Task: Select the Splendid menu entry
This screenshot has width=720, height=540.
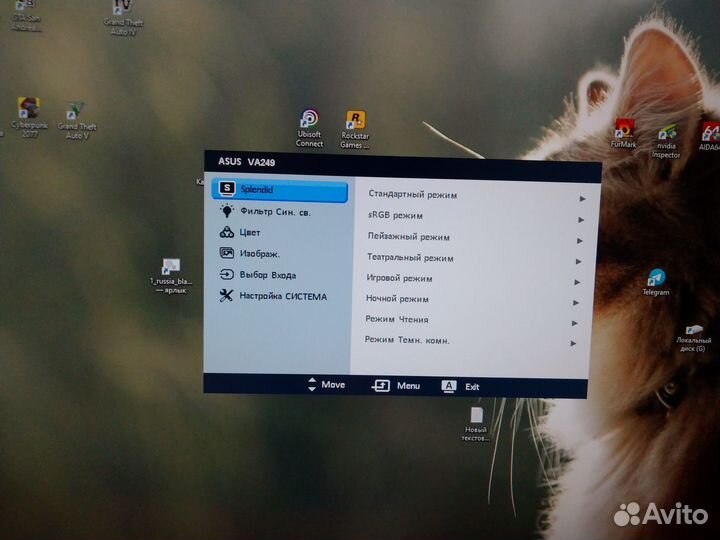Action: point(280,190)
